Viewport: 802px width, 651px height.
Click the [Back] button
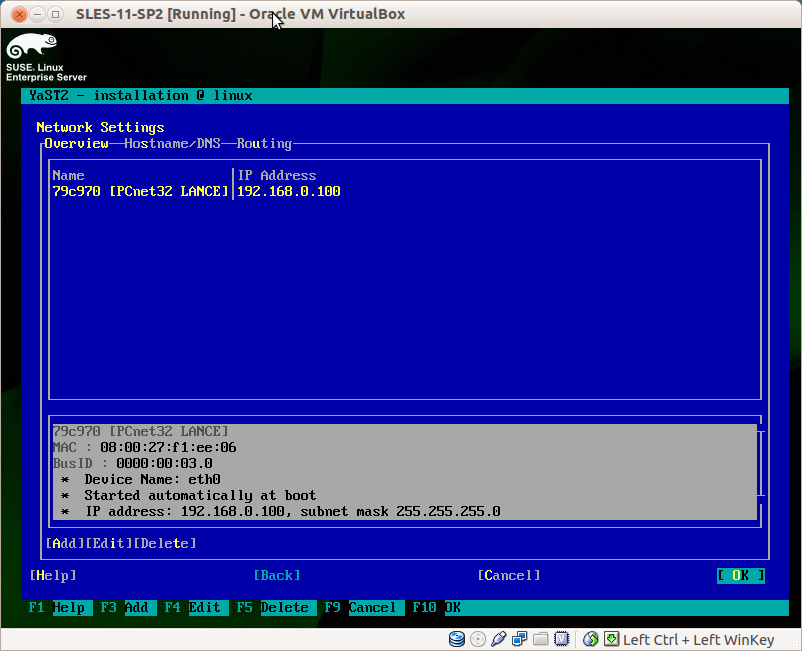click(x=277, y=575)
